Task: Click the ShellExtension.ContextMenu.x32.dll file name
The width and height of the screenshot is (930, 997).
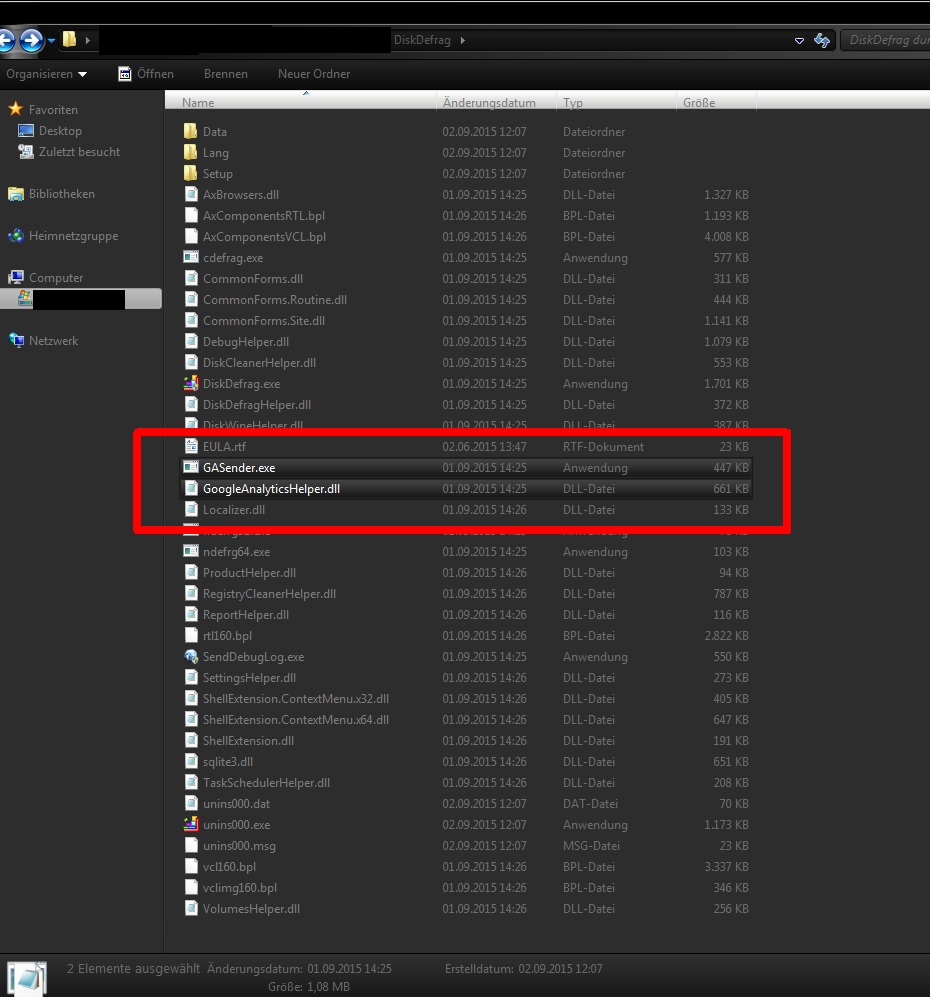Action: click(296, 698)
